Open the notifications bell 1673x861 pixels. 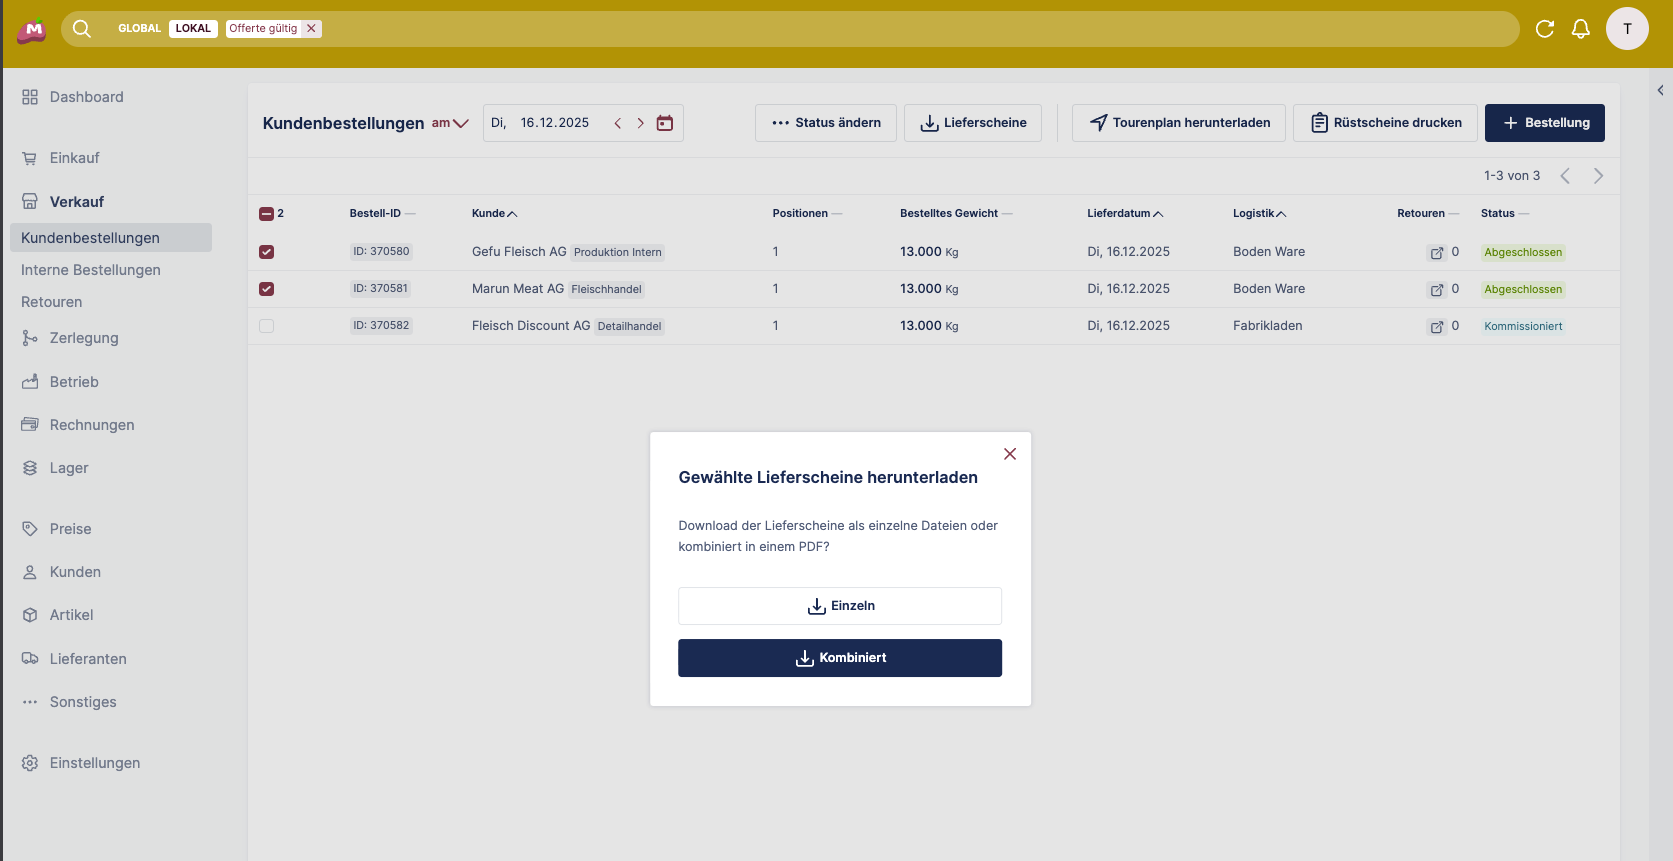[x=1580, y=29]
